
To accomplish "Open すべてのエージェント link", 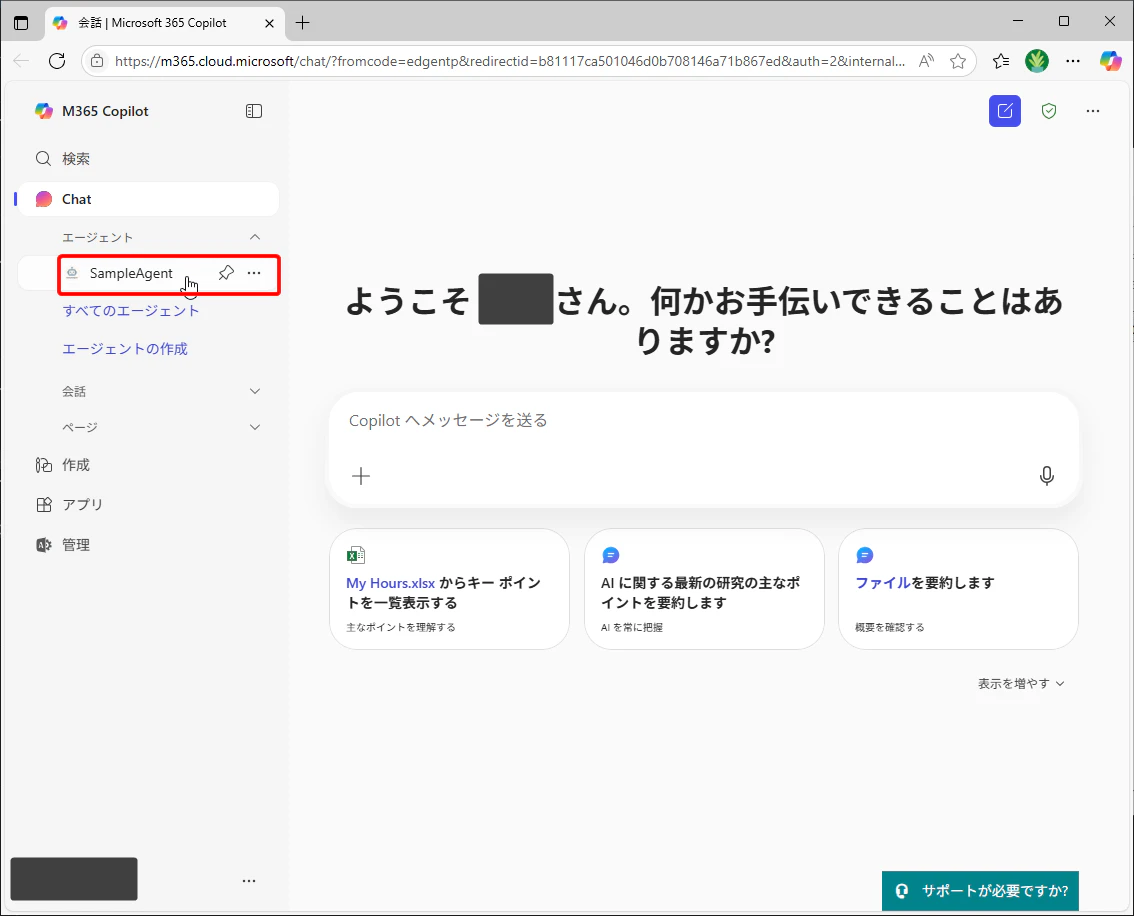I will click(x=131, y=311).
